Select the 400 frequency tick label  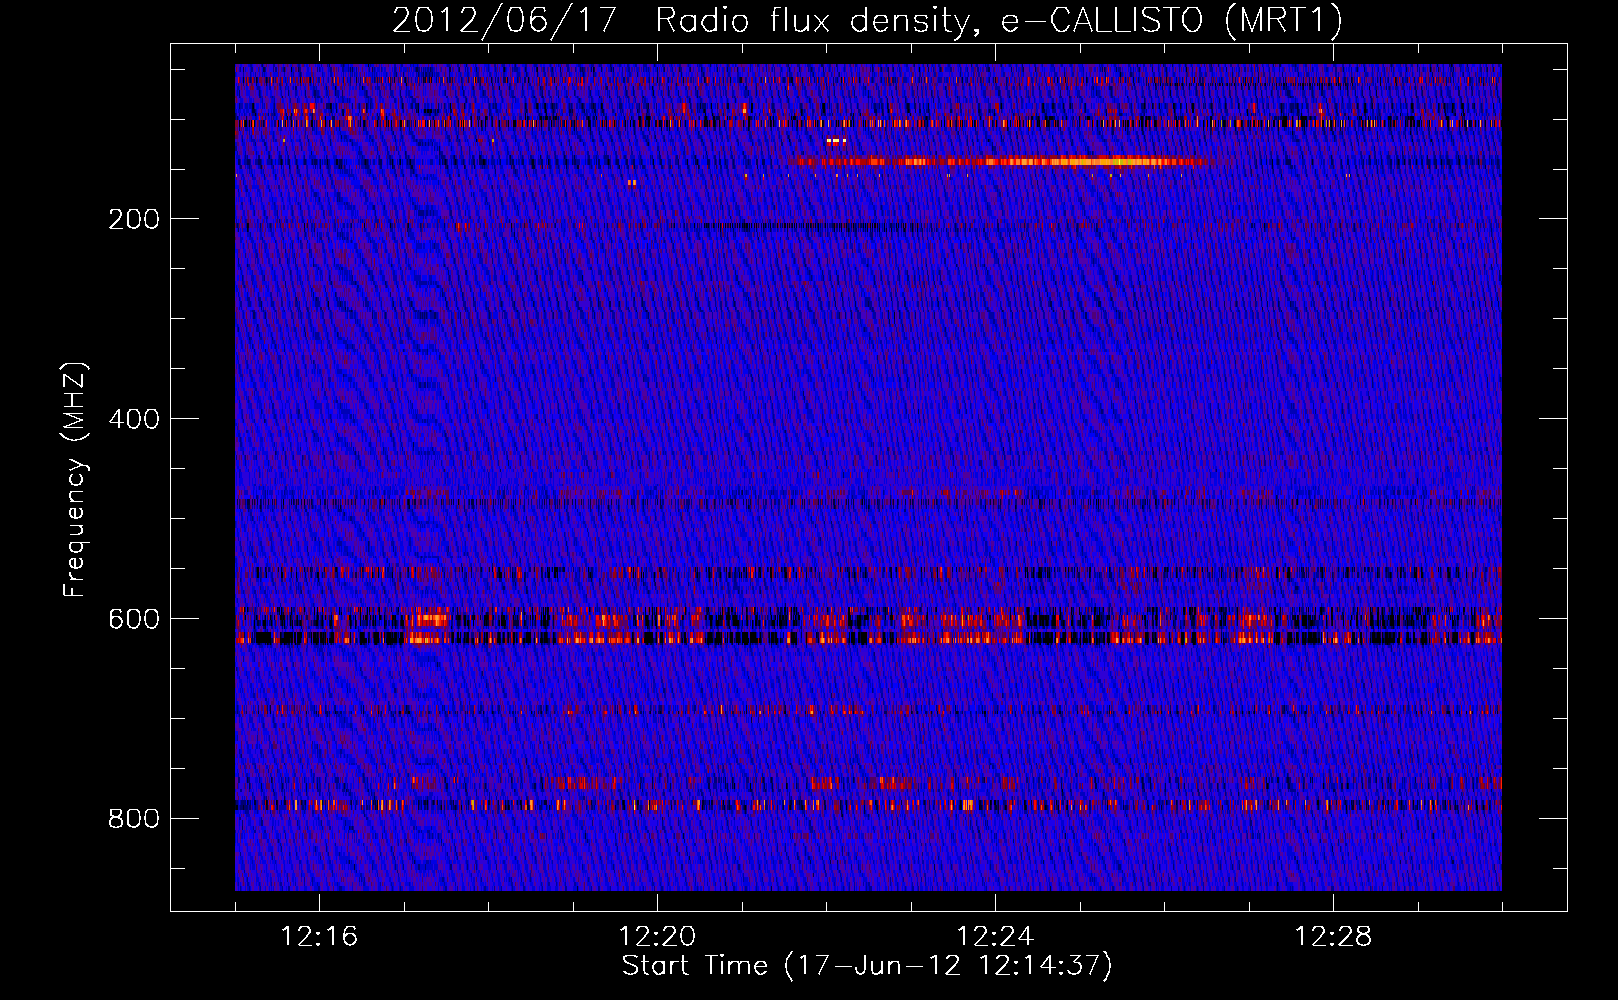point(134,419)
